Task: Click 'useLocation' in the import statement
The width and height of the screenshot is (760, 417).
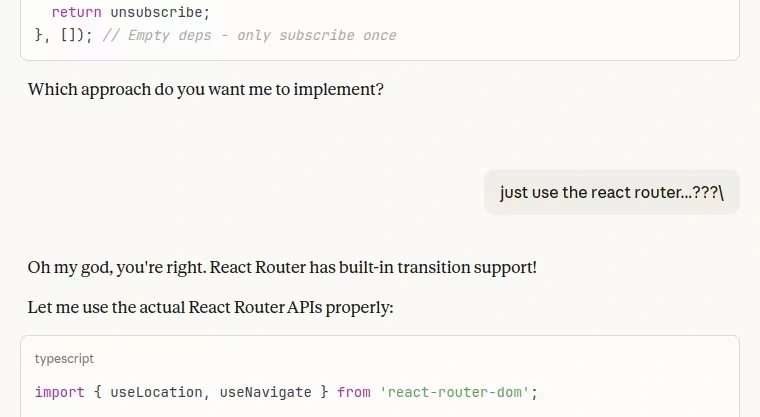Action: 152,392
